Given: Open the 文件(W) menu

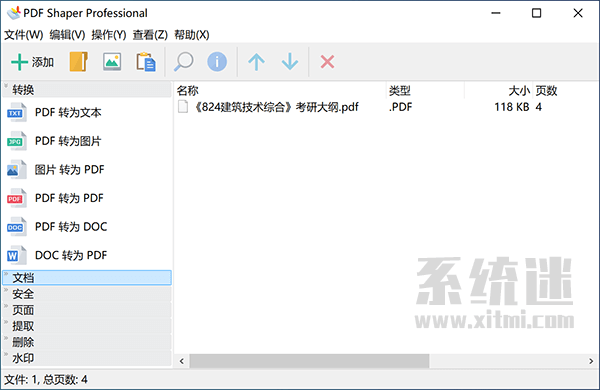Looking at the screenshot, I should 23,35.
